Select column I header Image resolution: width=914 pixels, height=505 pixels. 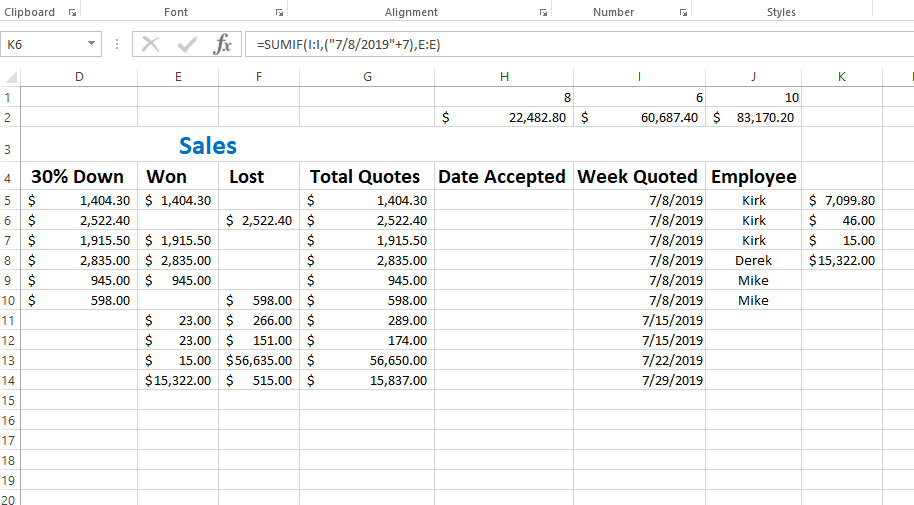639,77
